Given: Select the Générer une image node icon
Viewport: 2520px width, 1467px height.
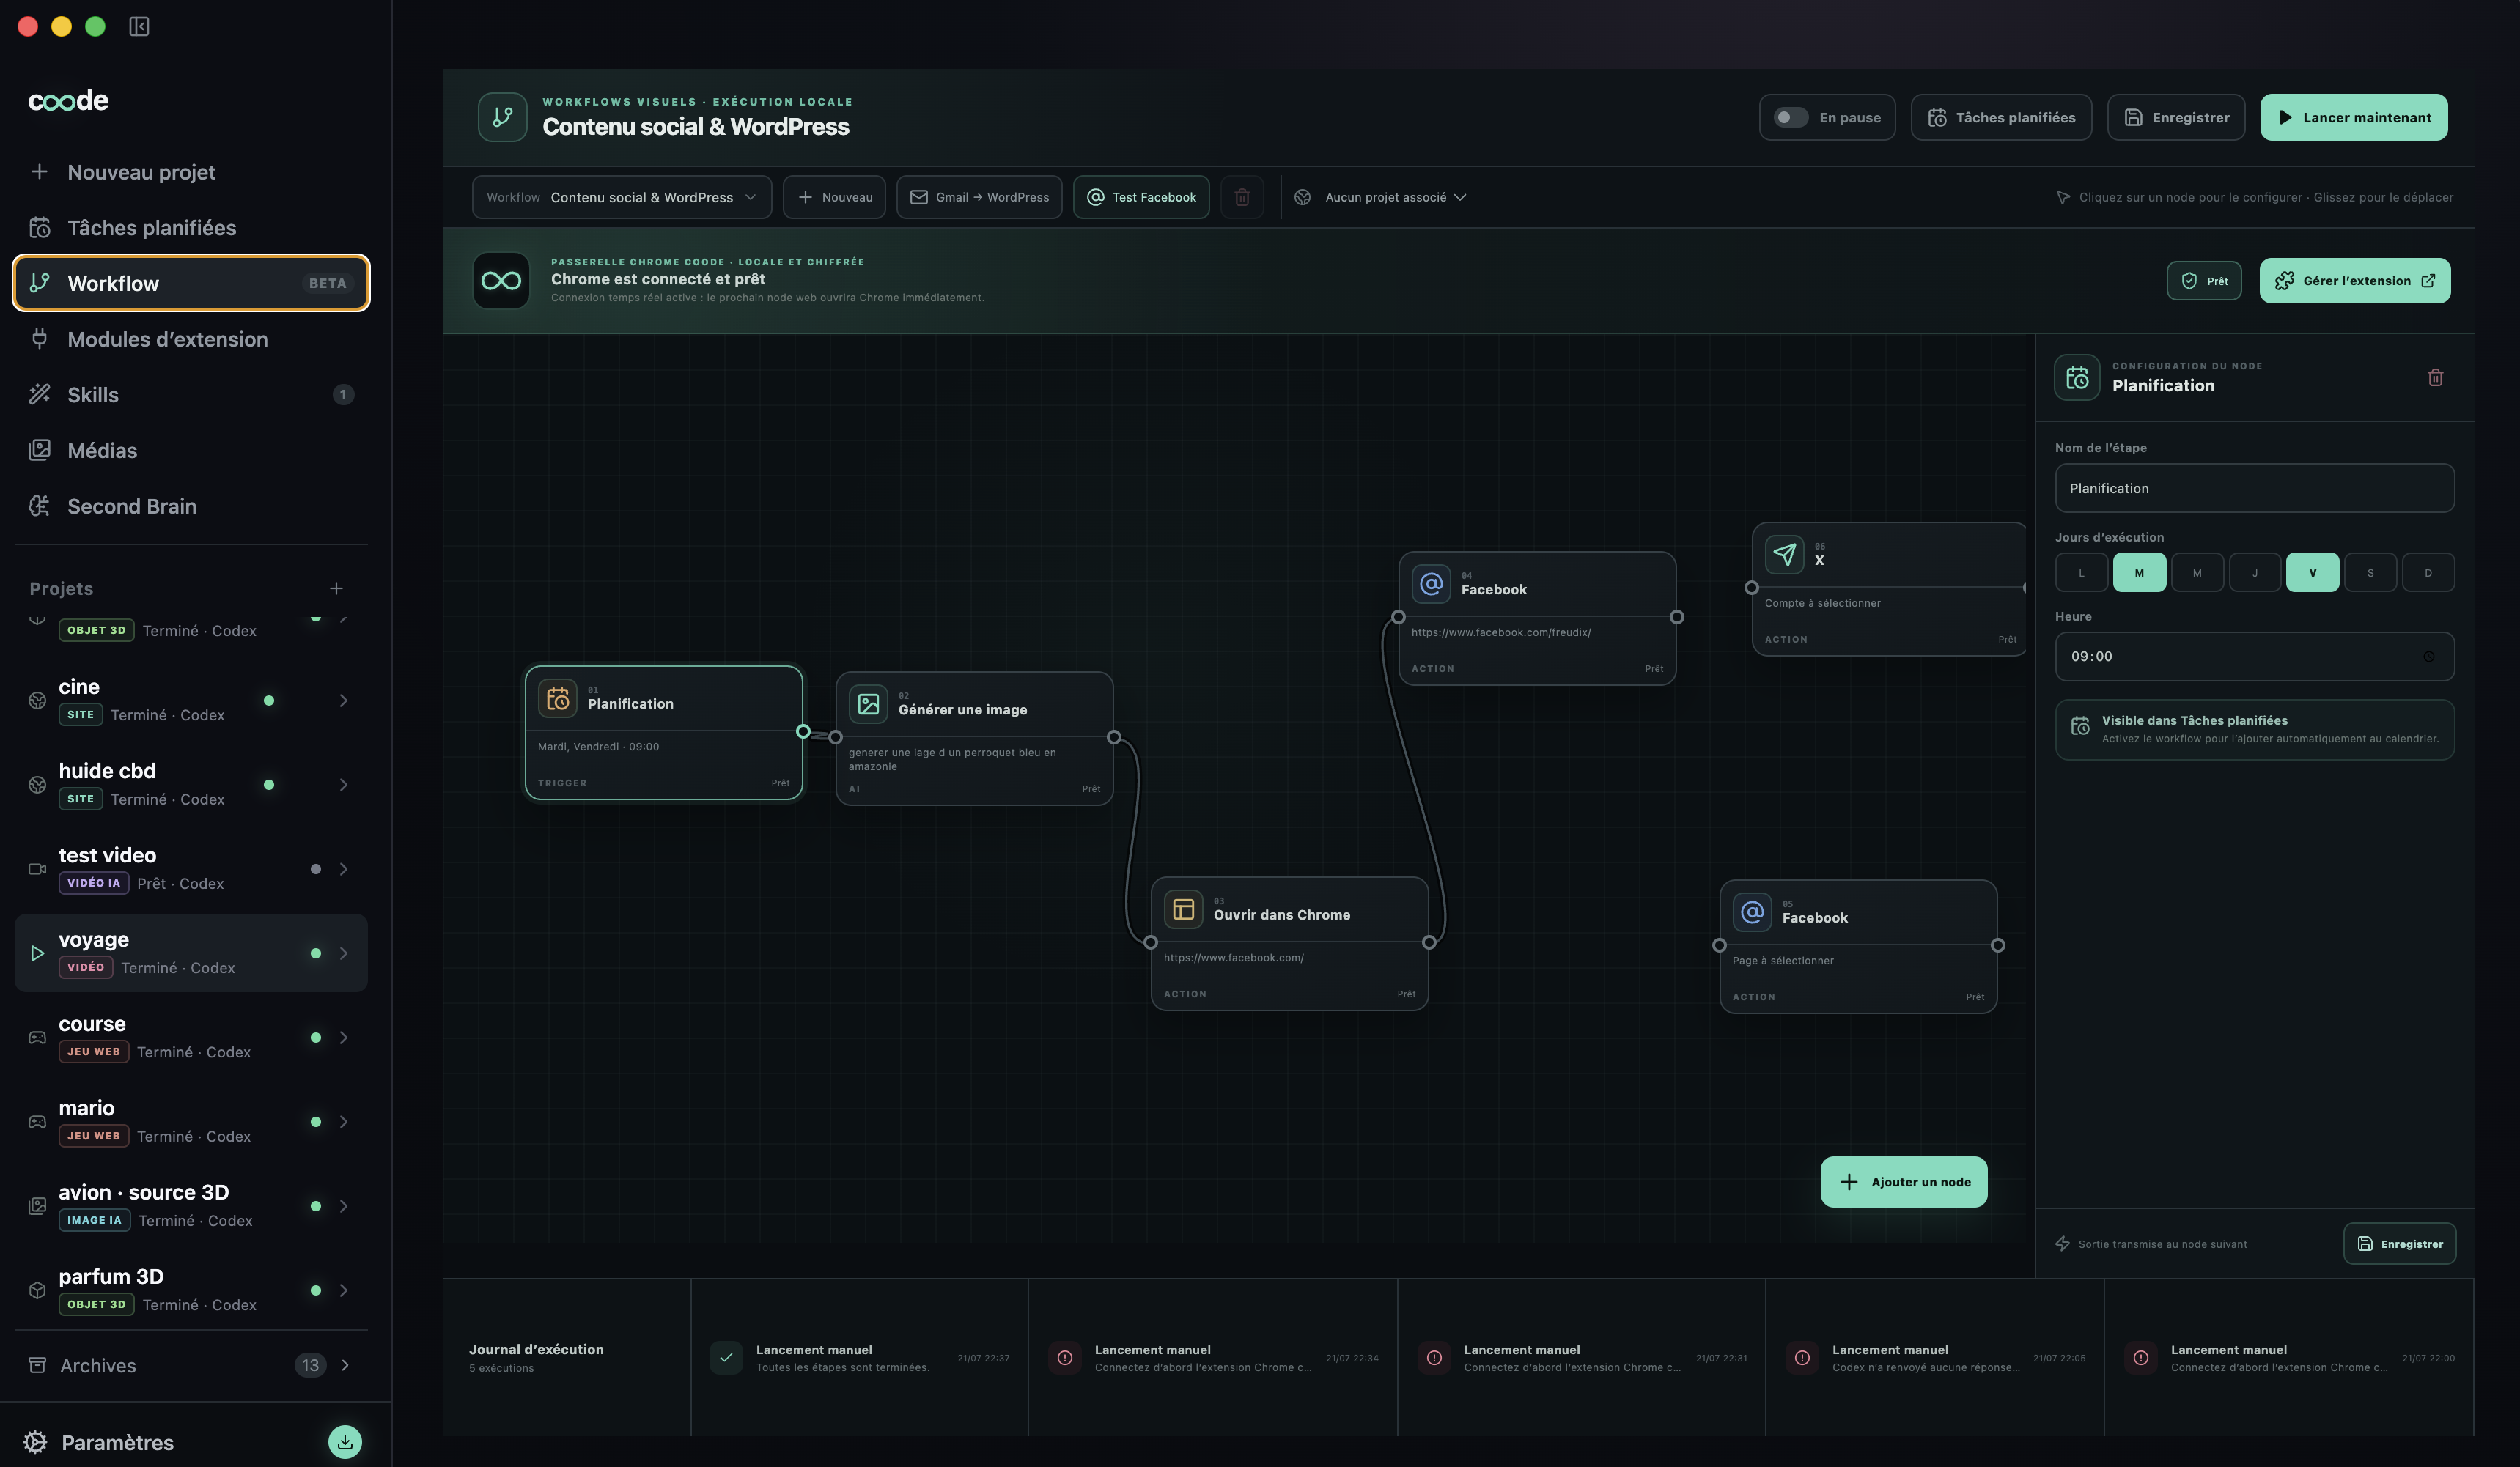Looking at the screenshot, I should [868, 705].
